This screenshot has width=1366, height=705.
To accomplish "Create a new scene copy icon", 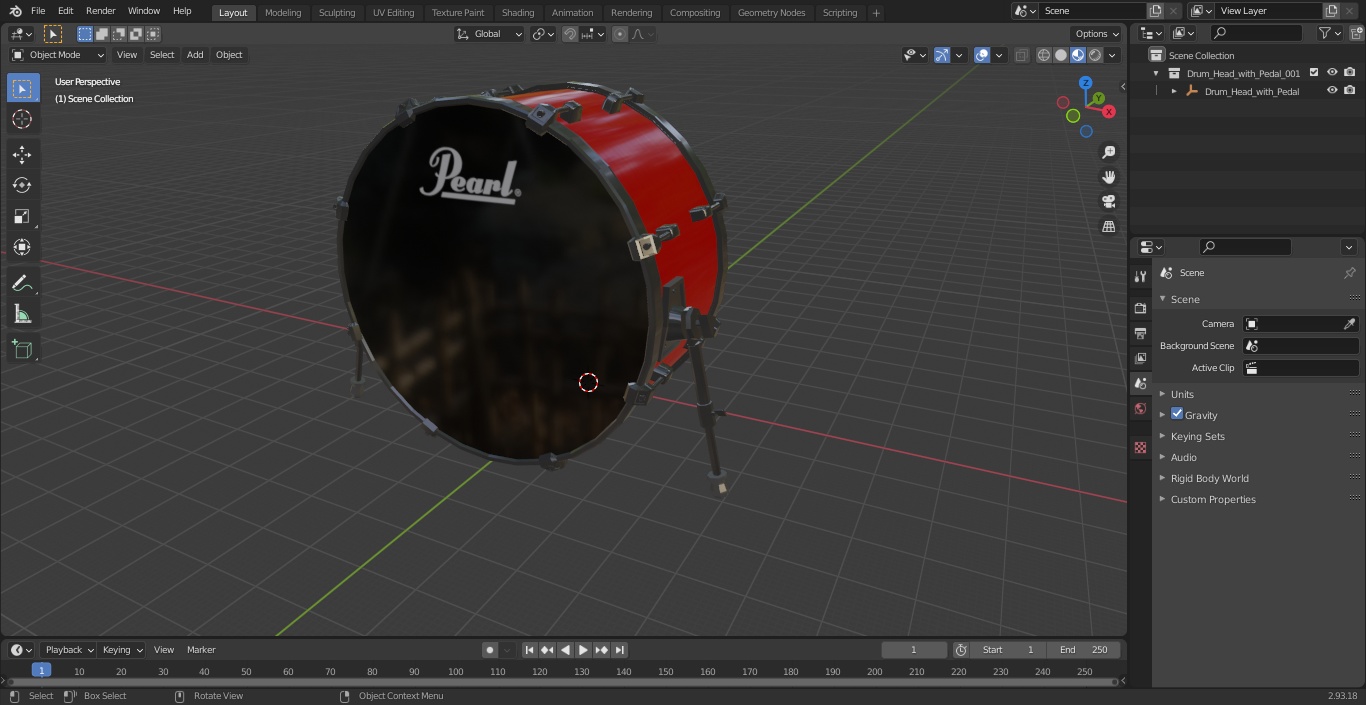I will pos(1156,11).
